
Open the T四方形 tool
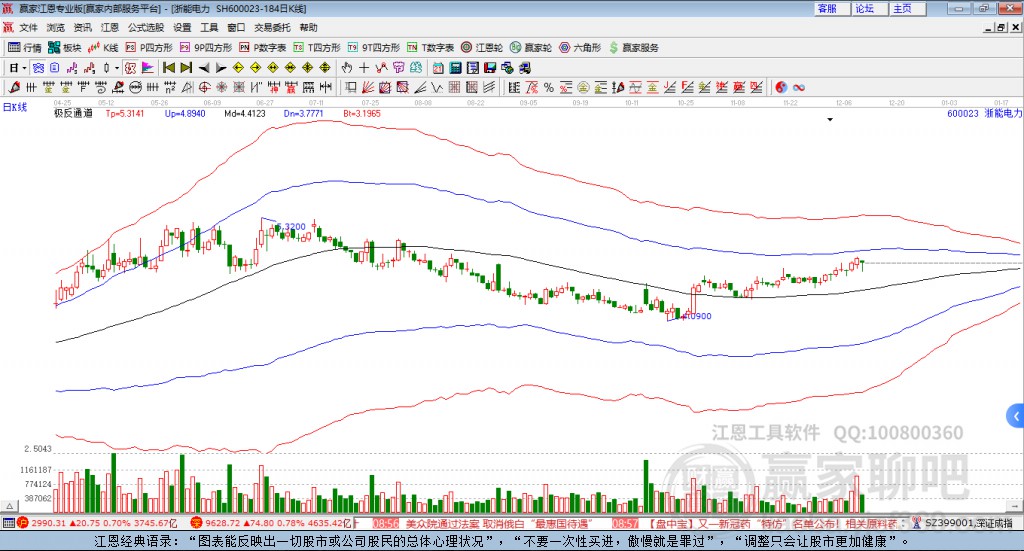[317, 48]
